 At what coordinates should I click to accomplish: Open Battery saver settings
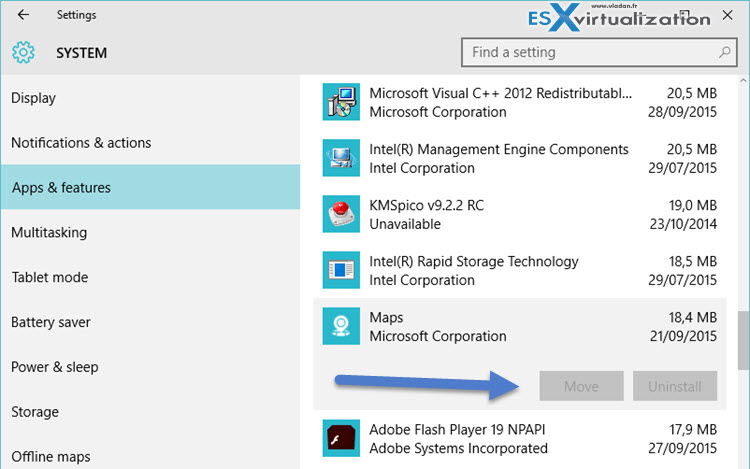point(150,322)
